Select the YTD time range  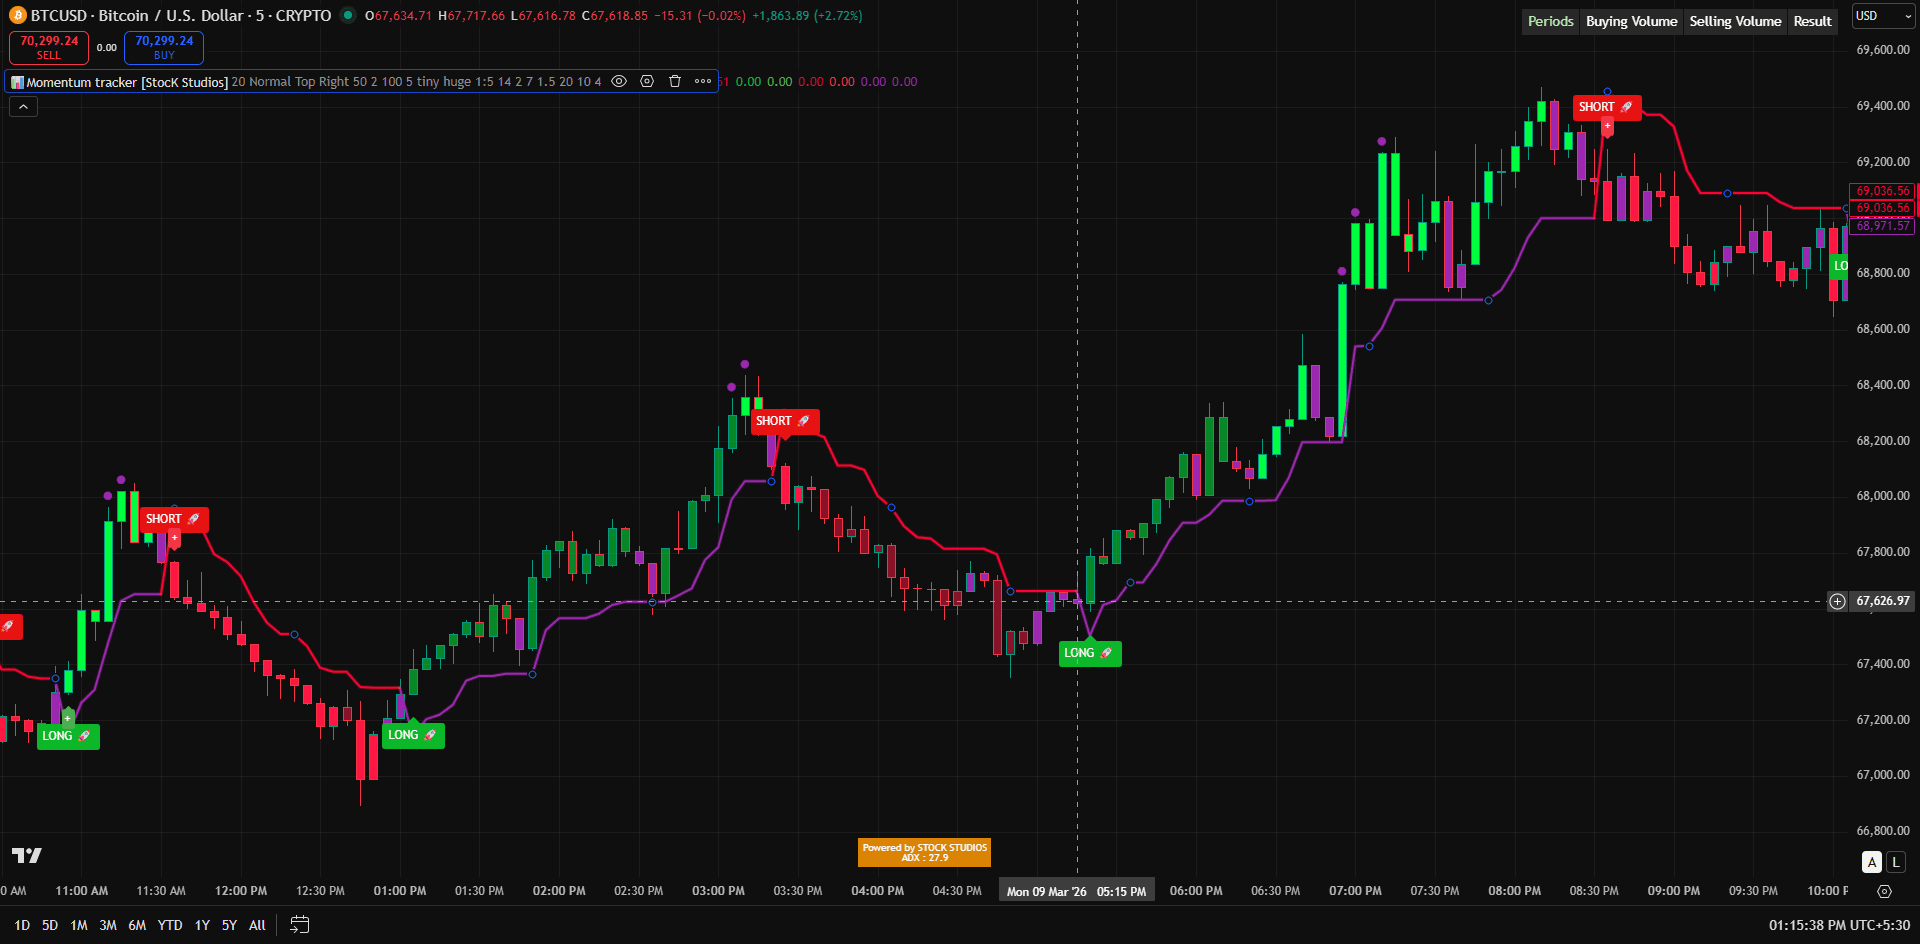(170, 925)
